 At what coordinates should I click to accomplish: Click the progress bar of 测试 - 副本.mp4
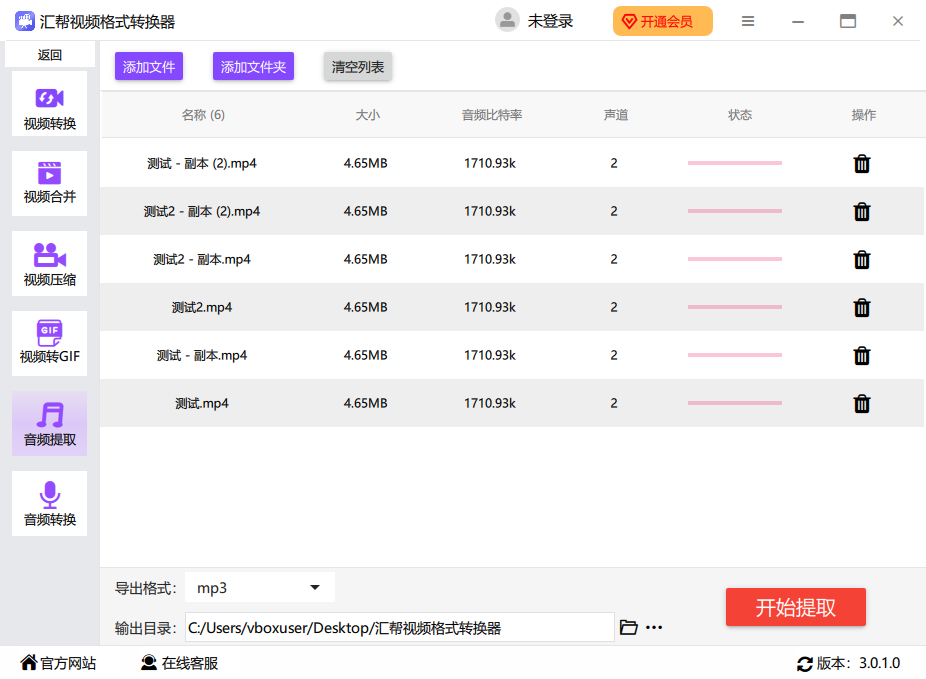click(735, 355)
